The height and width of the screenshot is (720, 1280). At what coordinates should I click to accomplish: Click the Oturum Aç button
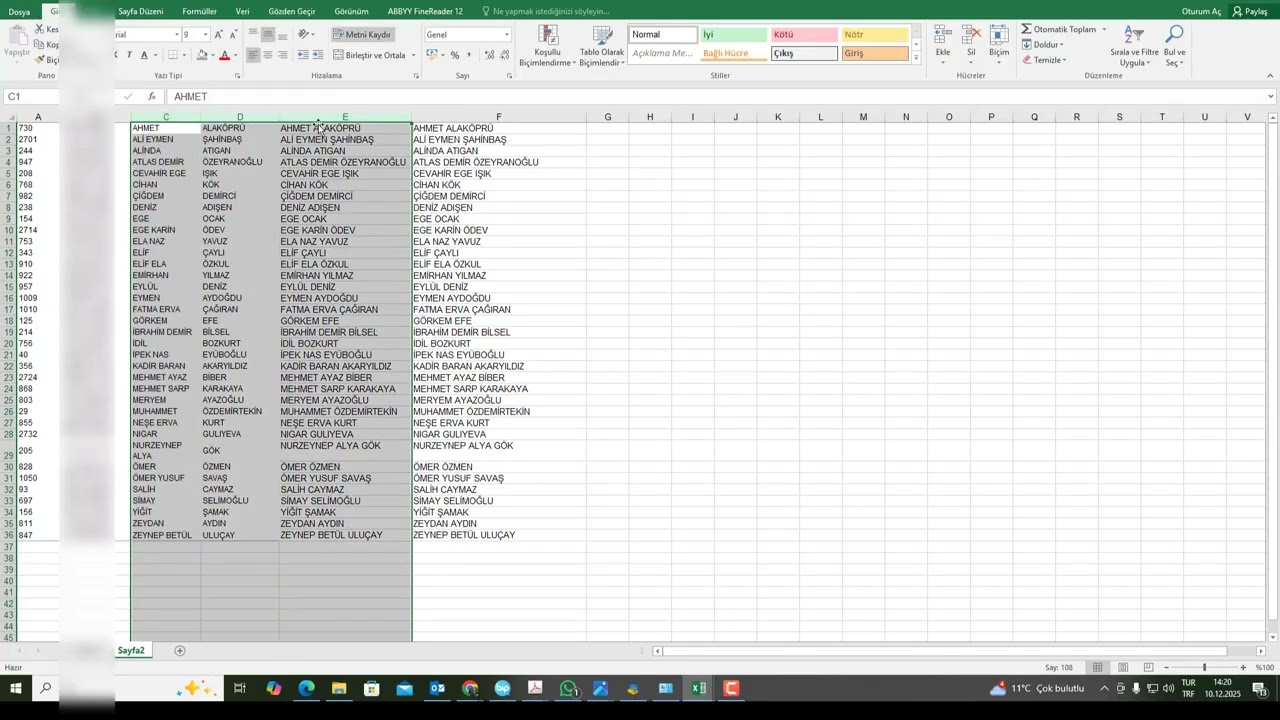click(1201, 11)
